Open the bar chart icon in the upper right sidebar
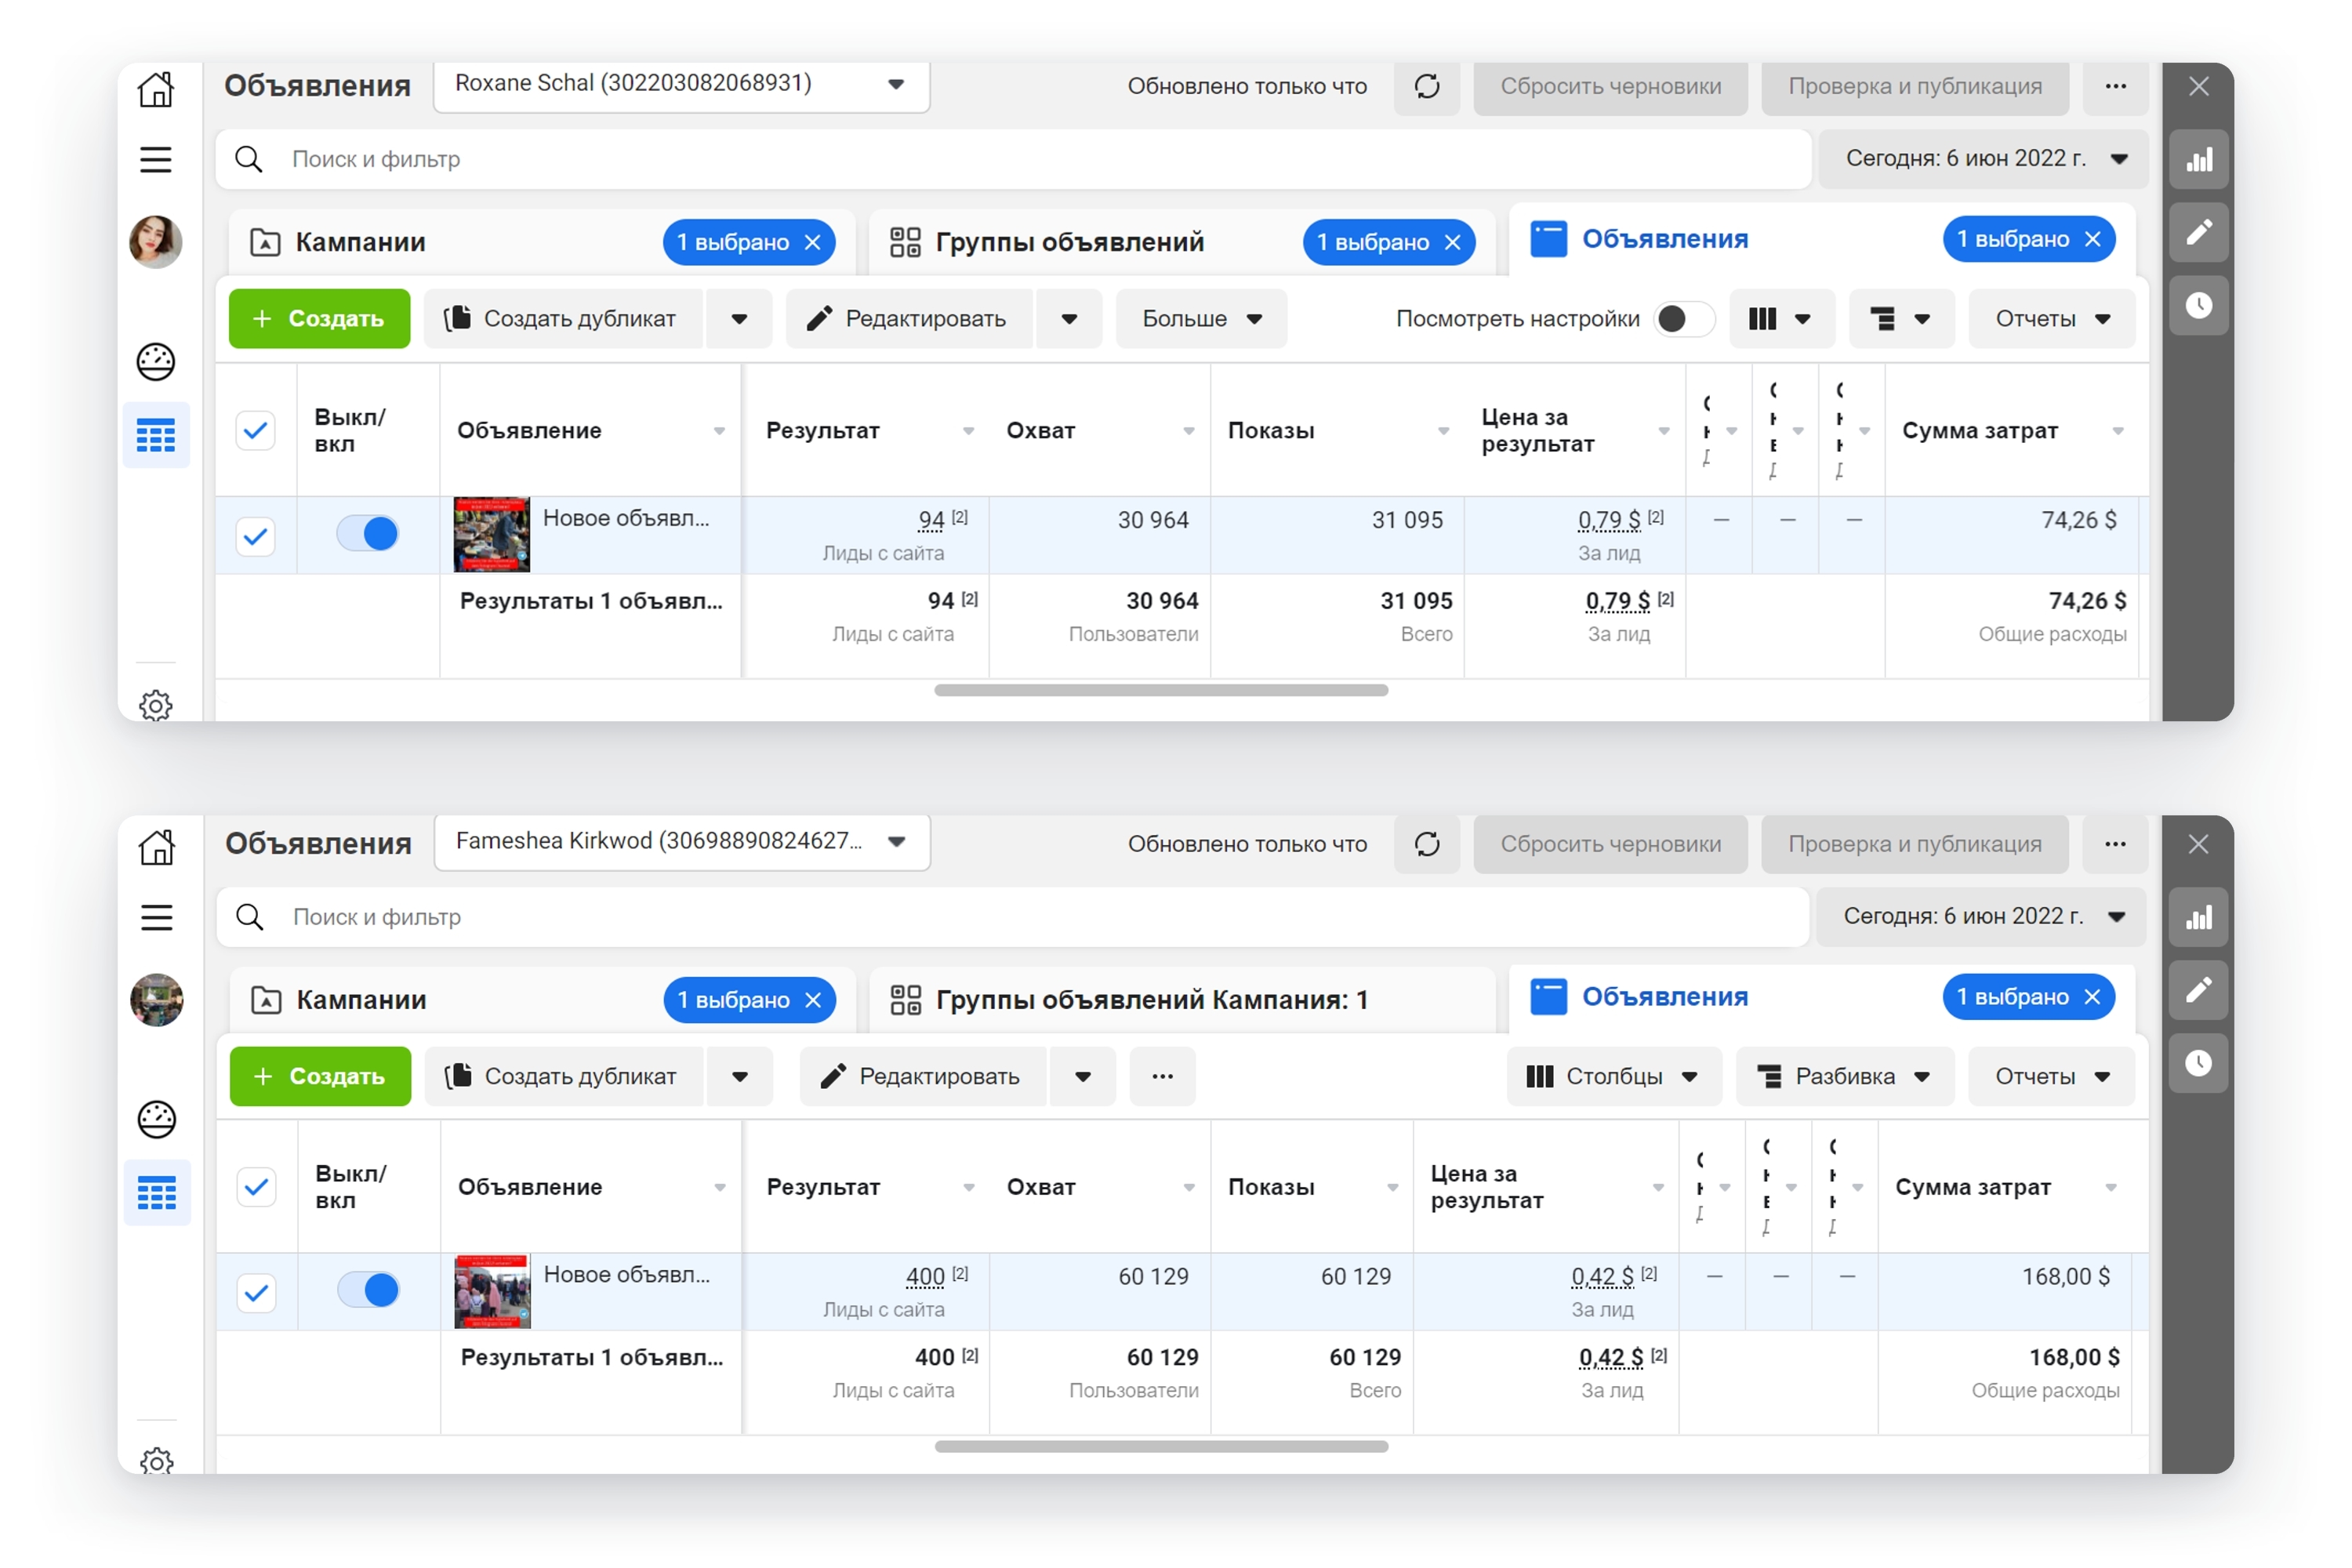 point(2198,159)
